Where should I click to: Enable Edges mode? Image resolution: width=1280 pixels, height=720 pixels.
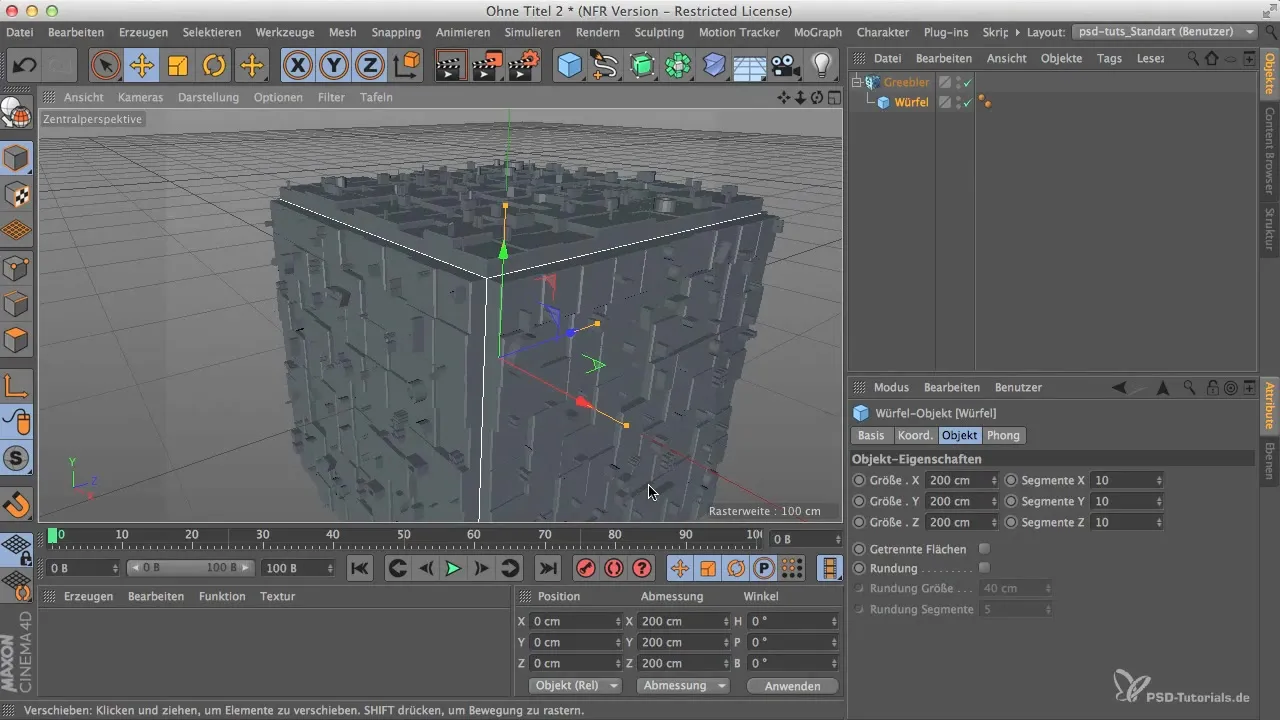[x=17, y=304]
